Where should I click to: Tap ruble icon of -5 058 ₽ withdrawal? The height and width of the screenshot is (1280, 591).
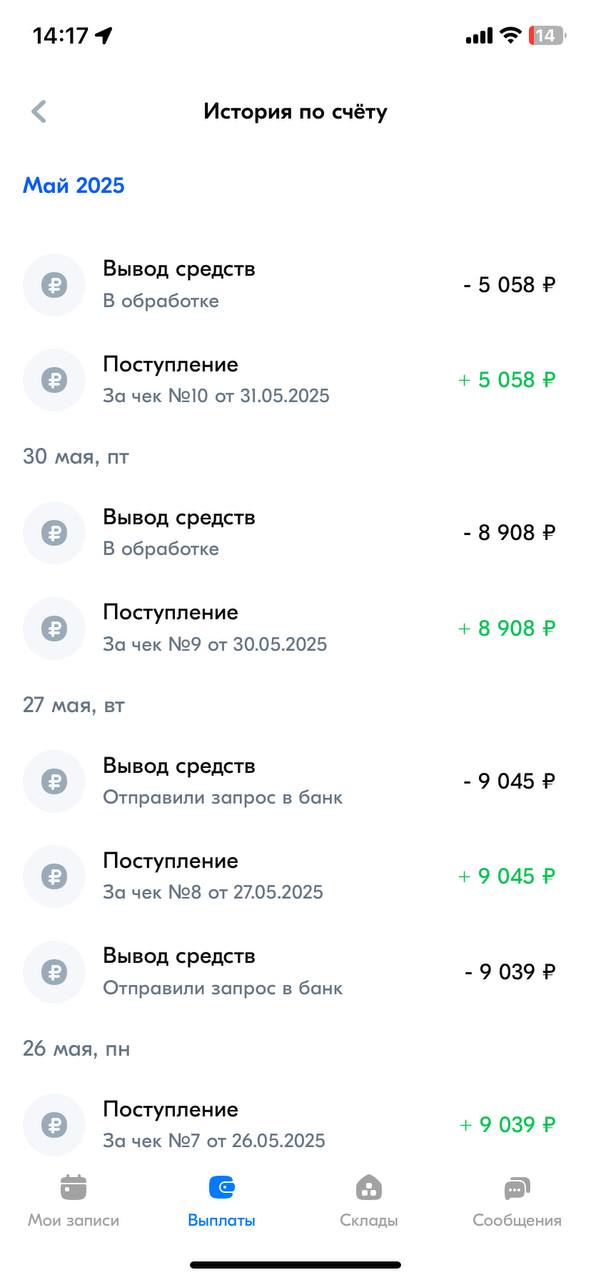point(54,285)
